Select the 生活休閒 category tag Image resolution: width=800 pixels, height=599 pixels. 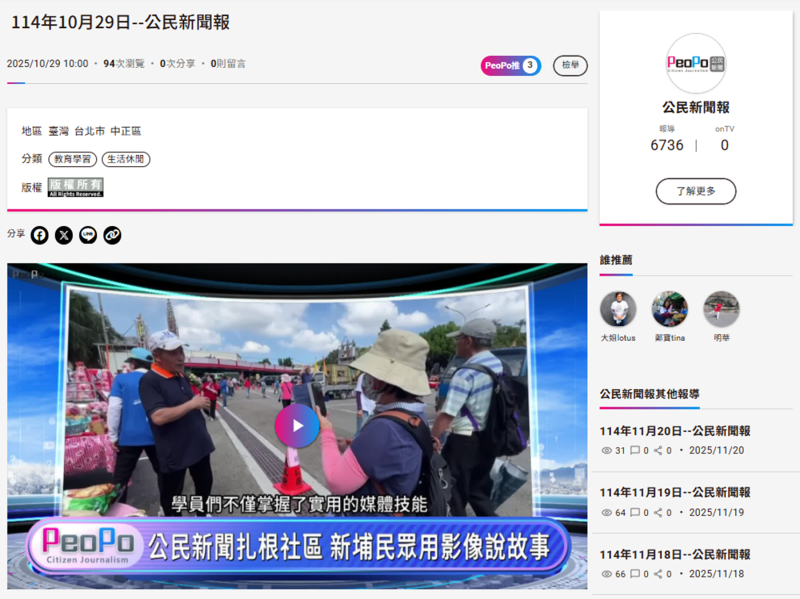click(x=128, y=158)
